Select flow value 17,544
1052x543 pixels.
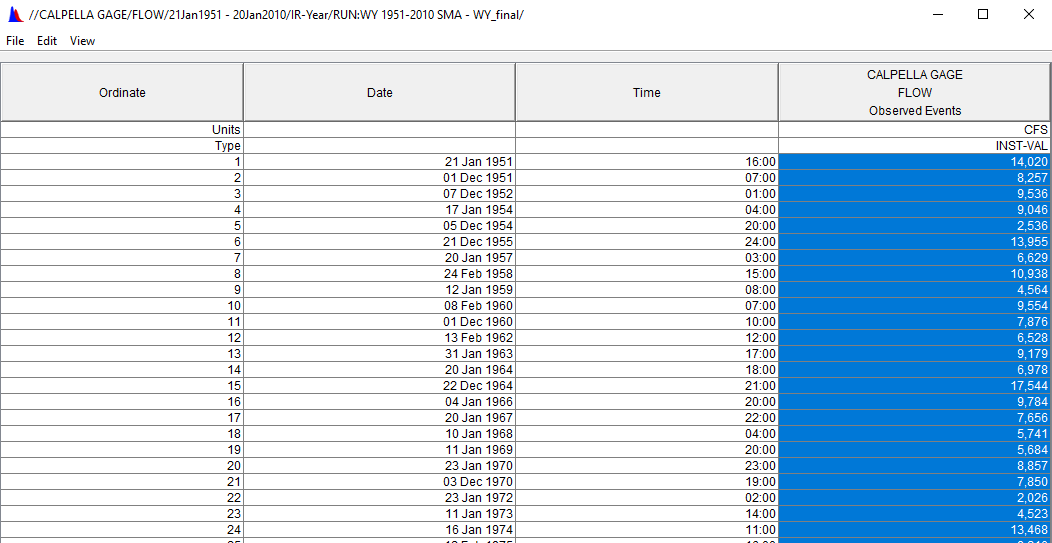click(914, 385)
